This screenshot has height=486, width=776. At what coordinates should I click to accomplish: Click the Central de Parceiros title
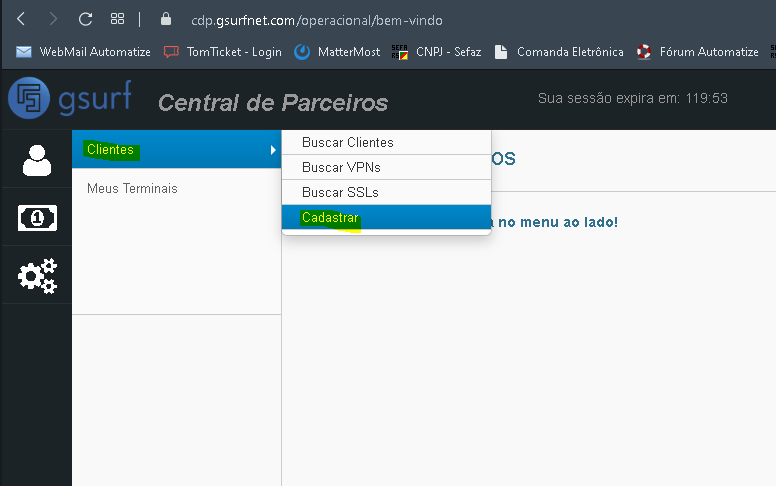273,103
